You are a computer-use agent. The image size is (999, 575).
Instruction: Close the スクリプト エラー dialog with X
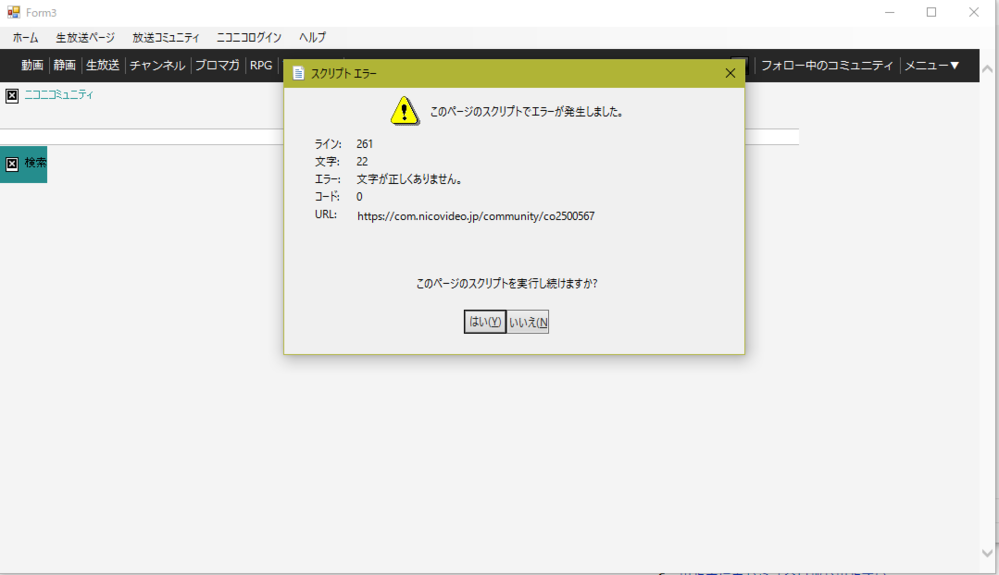pos(730,73)
